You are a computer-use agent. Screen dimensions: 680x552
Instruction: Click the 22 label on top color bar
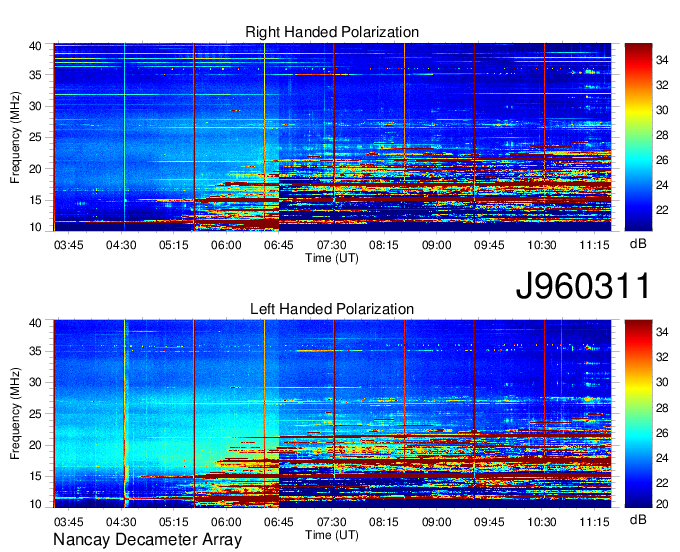coord(662,210)
